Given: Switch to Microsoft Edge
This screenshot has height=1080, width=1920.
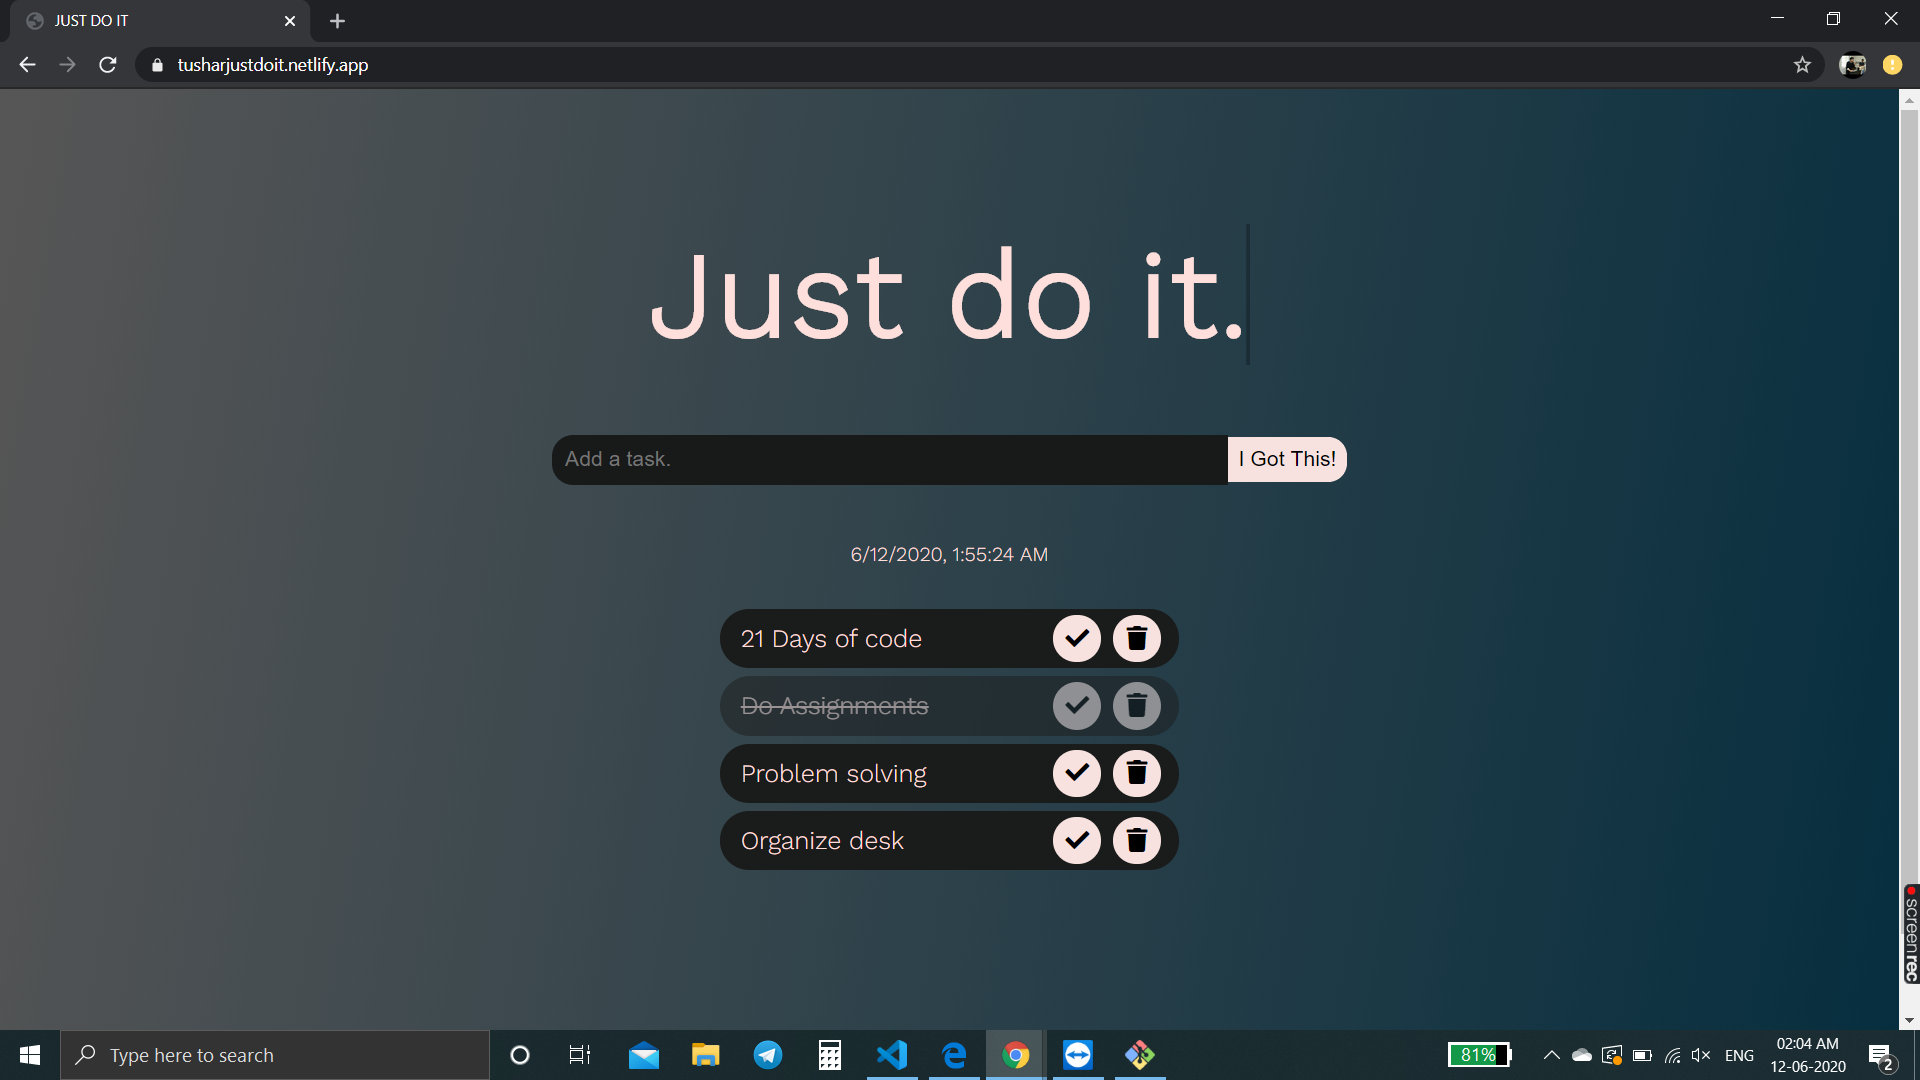Looking at the screenshot, I should click(x=954, y=1055).
